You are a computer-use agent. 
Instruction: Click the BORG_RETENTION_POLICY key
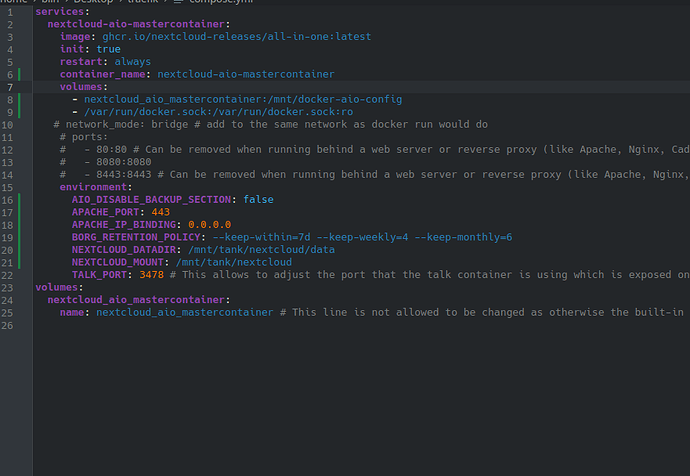tap(138, 237)
